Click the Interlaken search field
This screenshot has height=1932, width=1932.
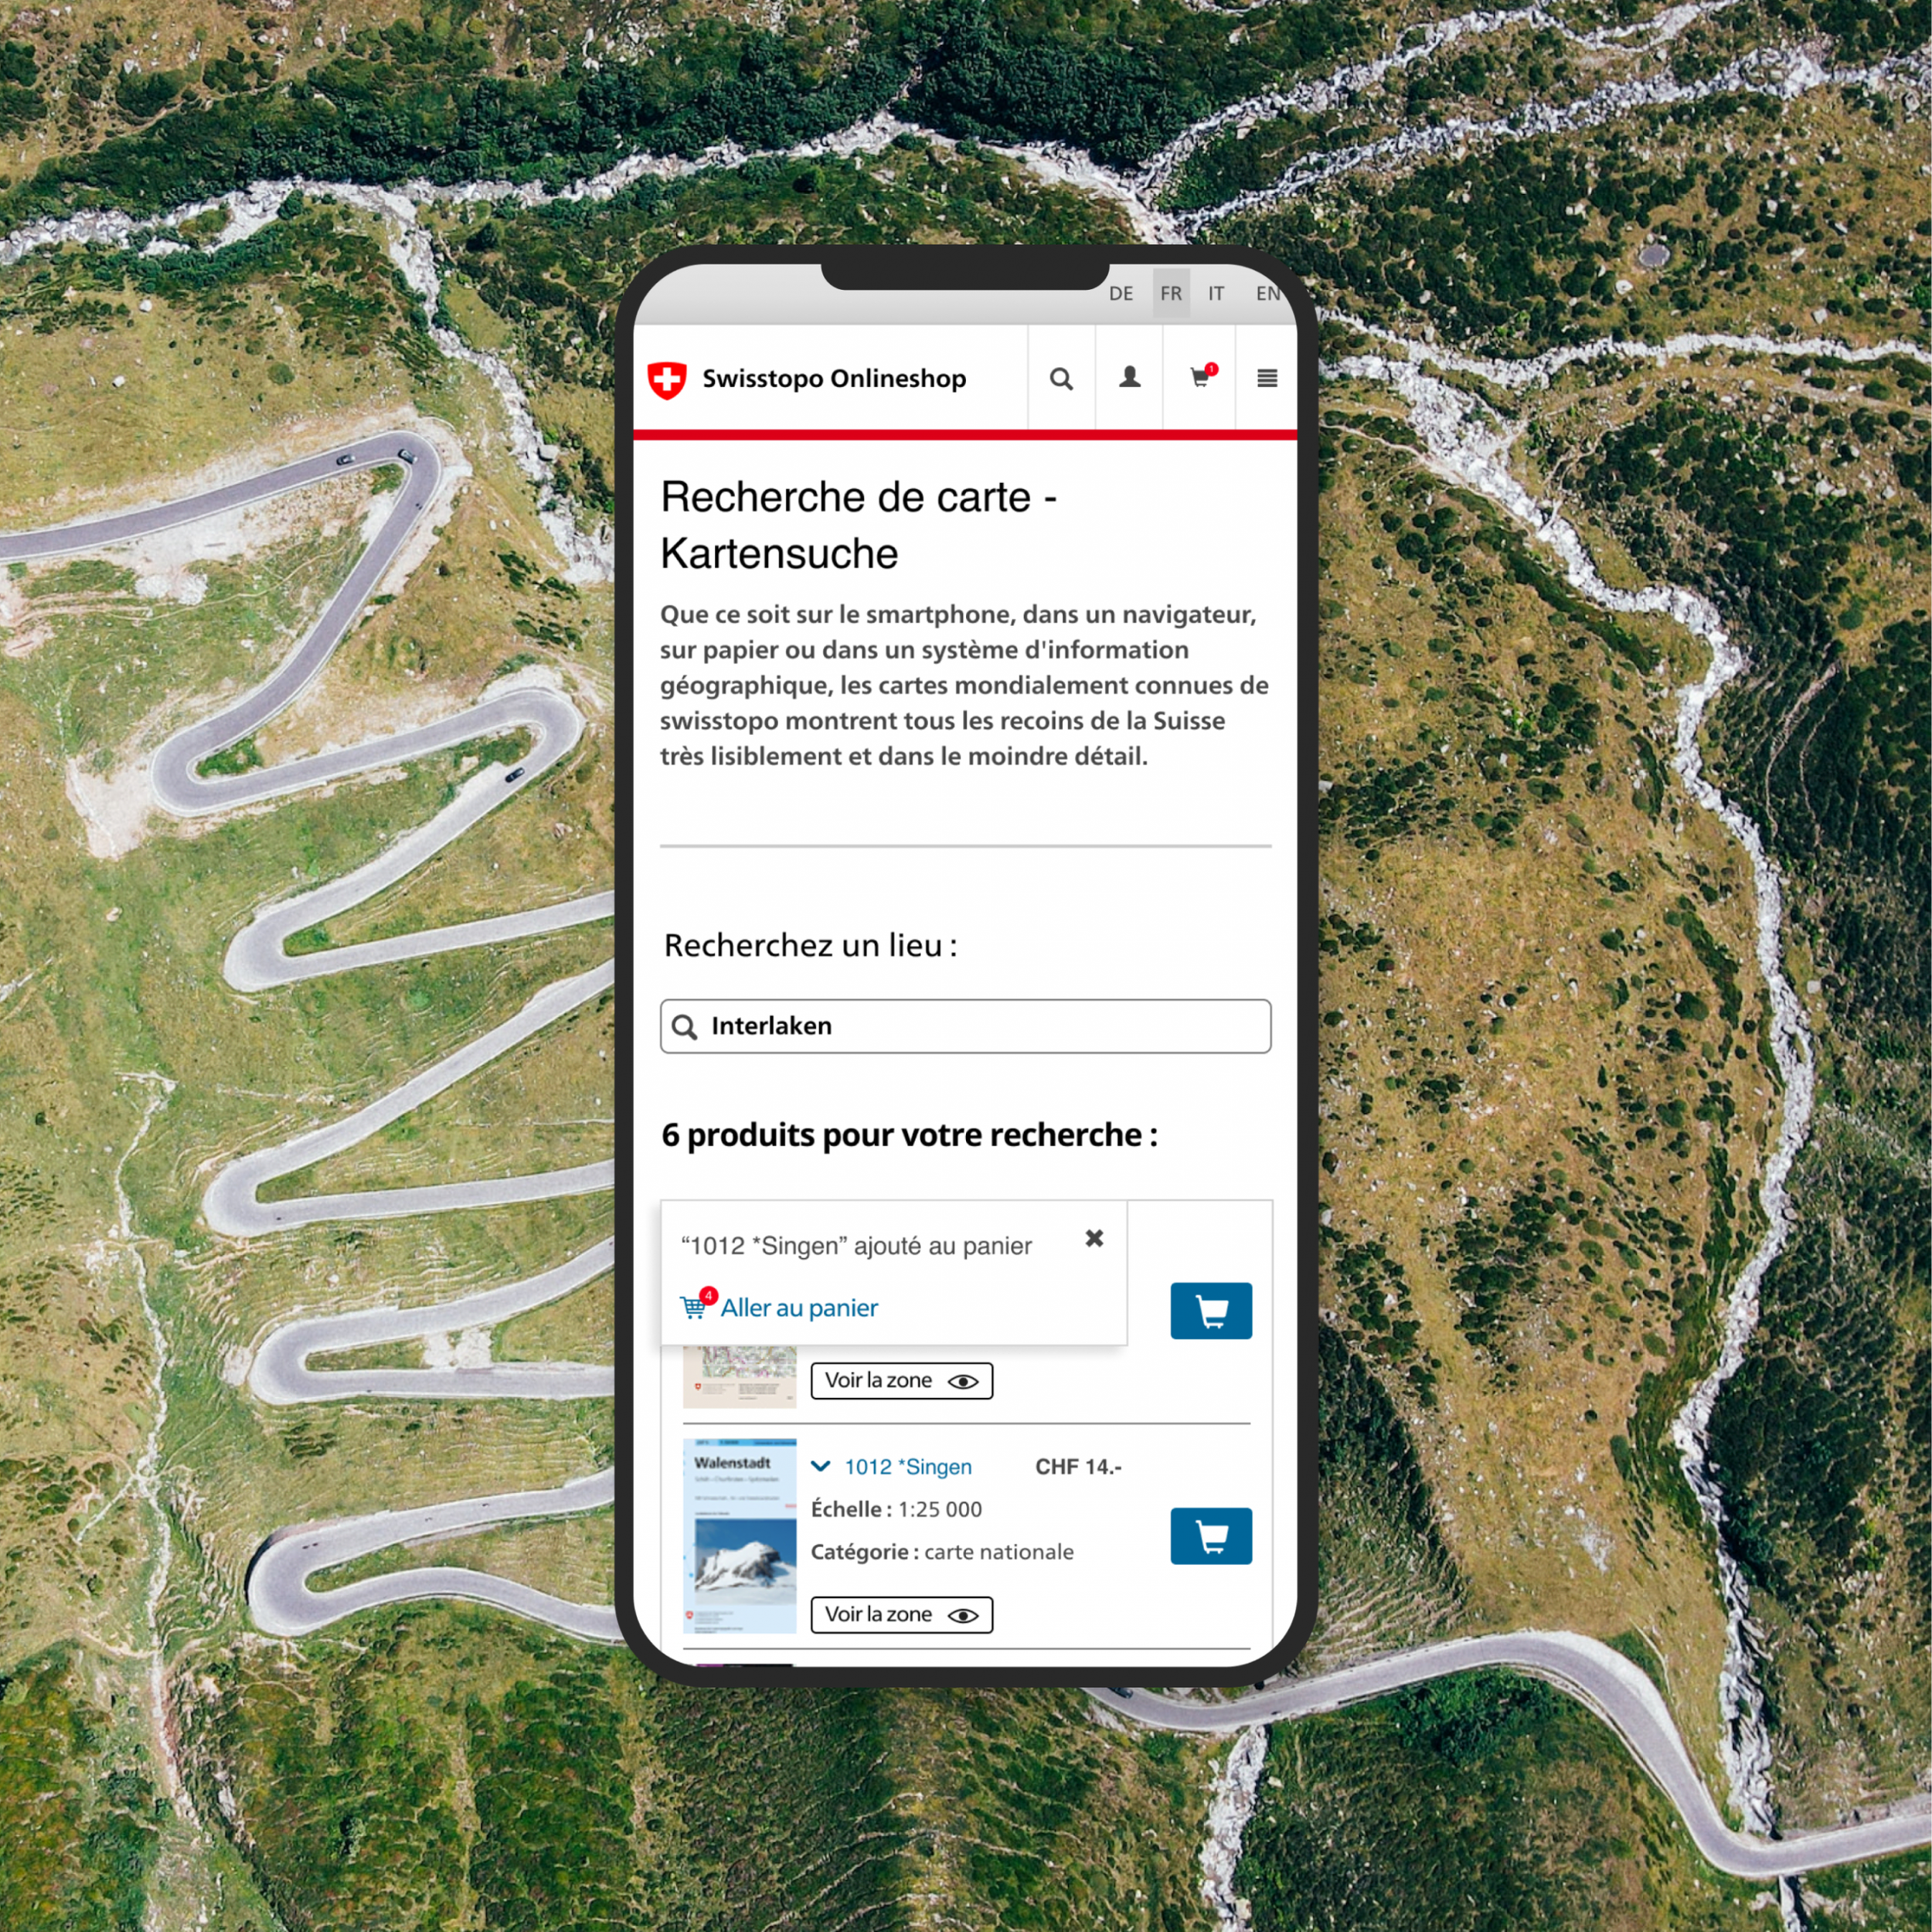[x=965, y=1026]
